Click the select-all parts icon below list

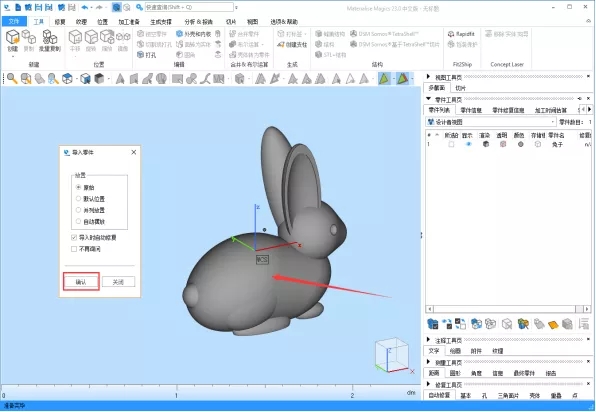tap(432, 324)
